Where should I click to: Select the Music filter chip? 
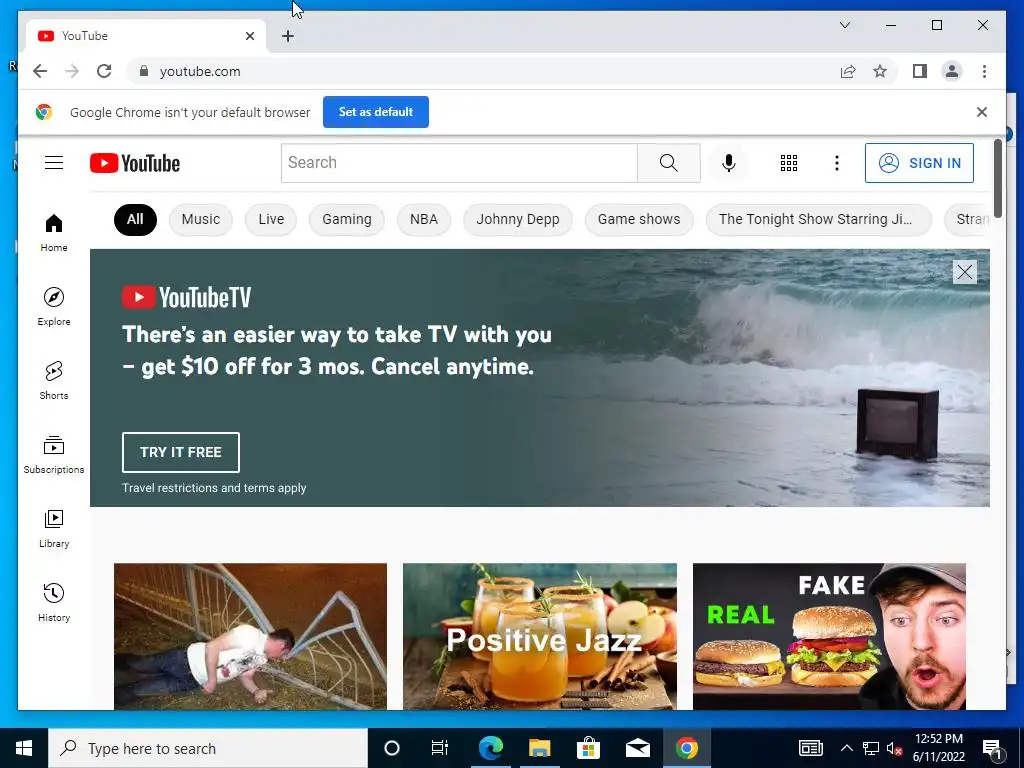pyautogui.click(x=200, y=219)
